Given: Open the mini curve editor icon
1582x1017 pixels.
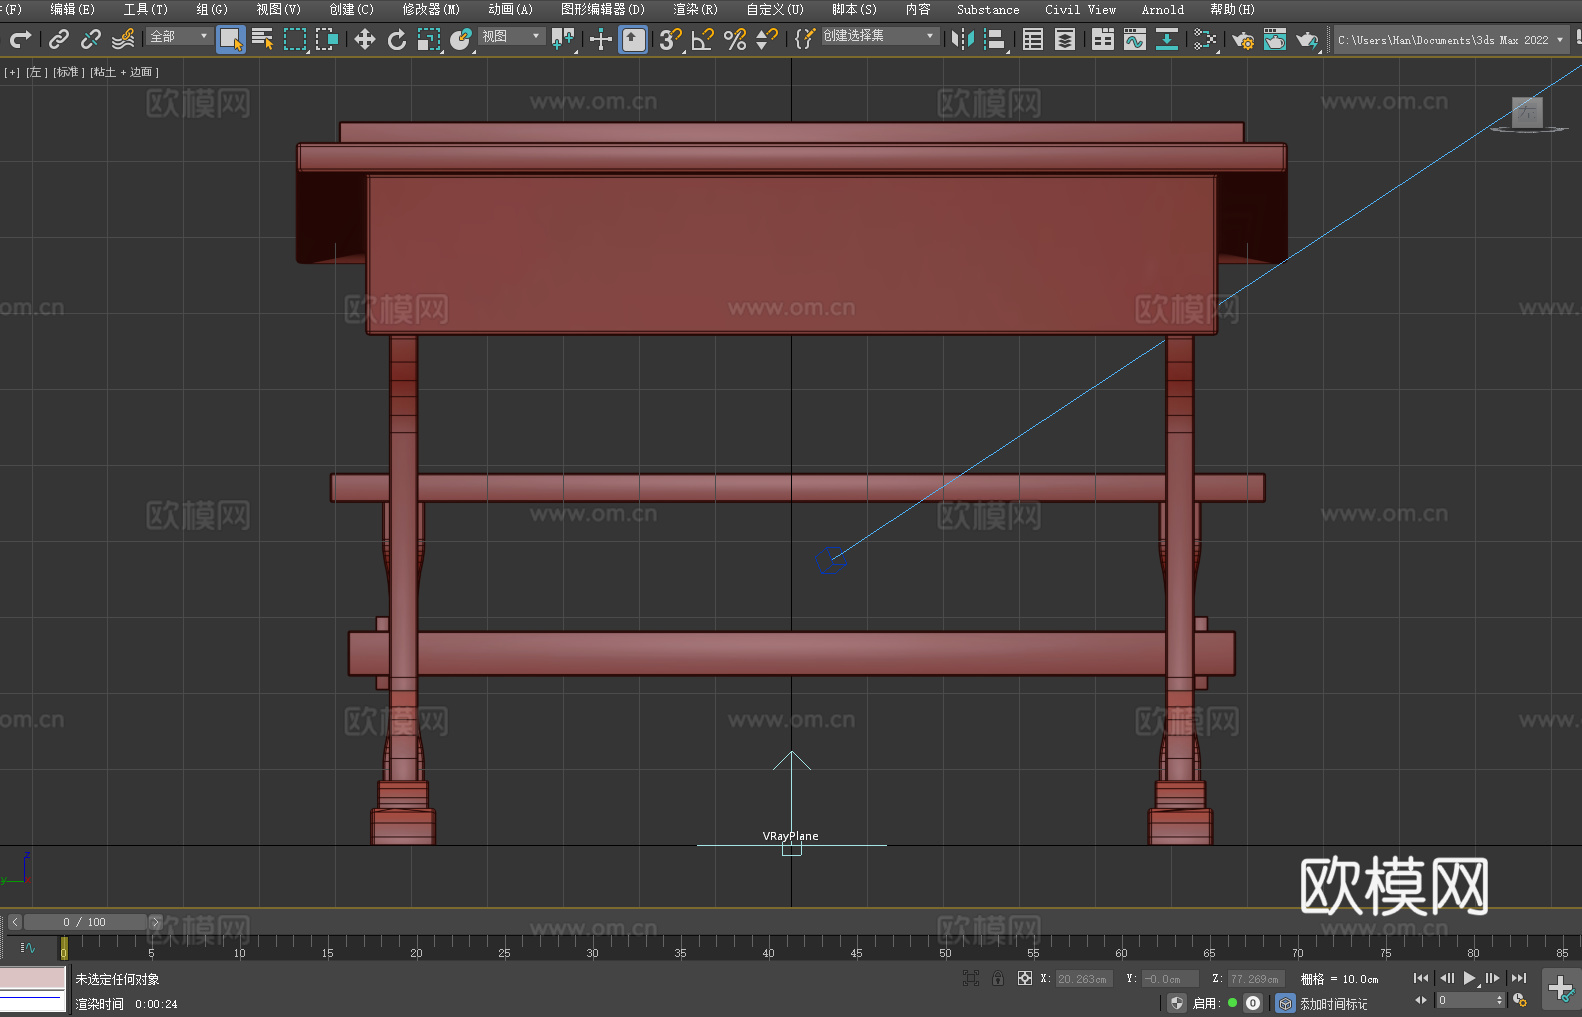Looking at the screenshot, I should point(28,947).
